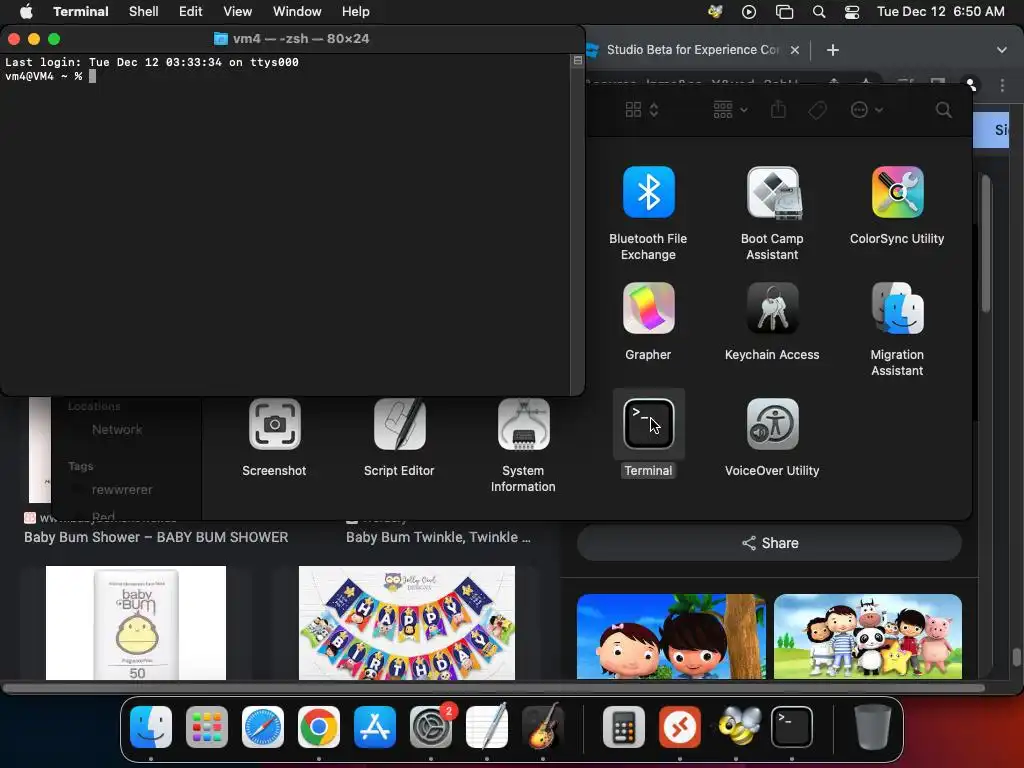Open the Help menu
The width and height of the screenshot is (1024, 768).
356,12
